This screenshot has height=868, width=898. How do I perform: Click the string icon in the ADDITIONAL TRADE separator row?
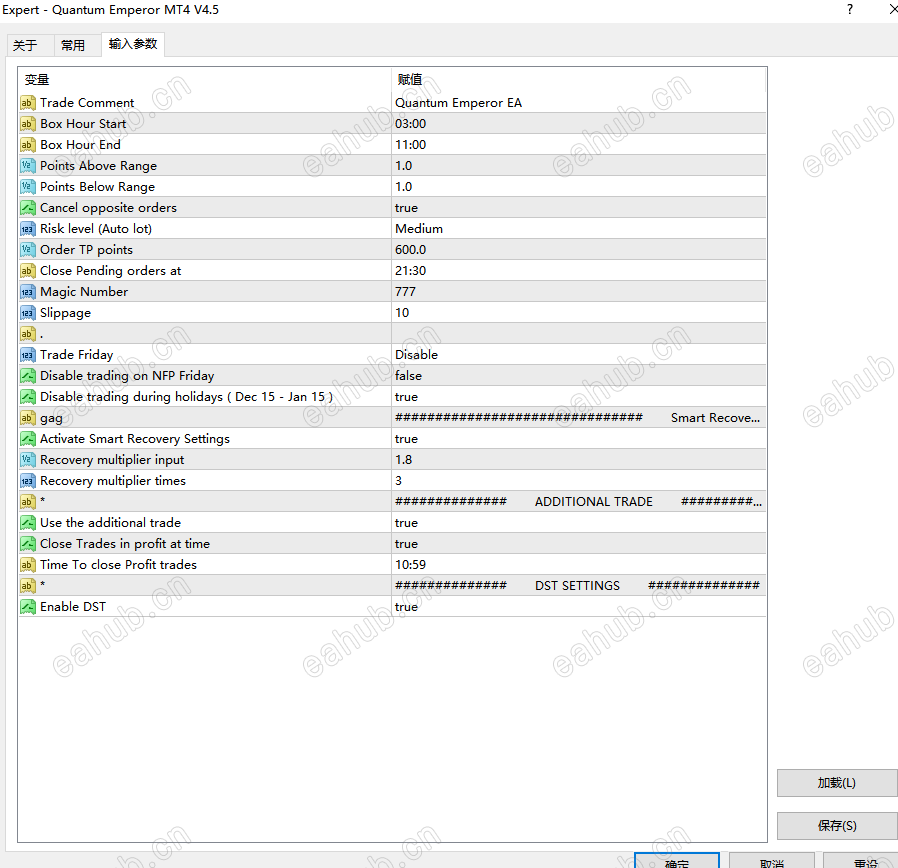pos(27,502)
